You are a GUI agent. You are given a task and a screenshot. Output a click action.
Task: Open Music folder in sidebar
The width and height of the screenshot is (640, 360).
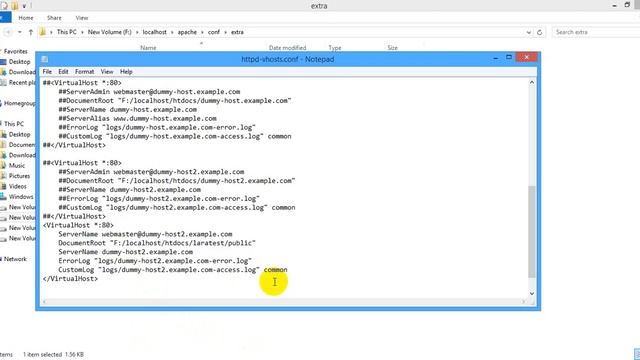17,165
